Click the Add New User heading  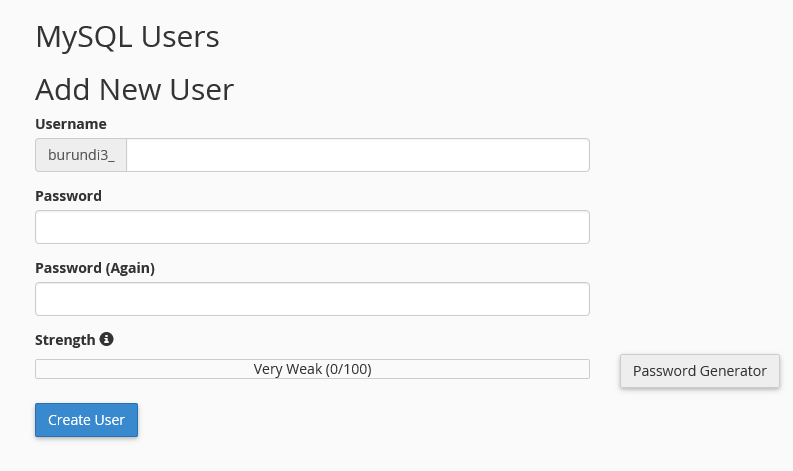(x=134, y=90)
